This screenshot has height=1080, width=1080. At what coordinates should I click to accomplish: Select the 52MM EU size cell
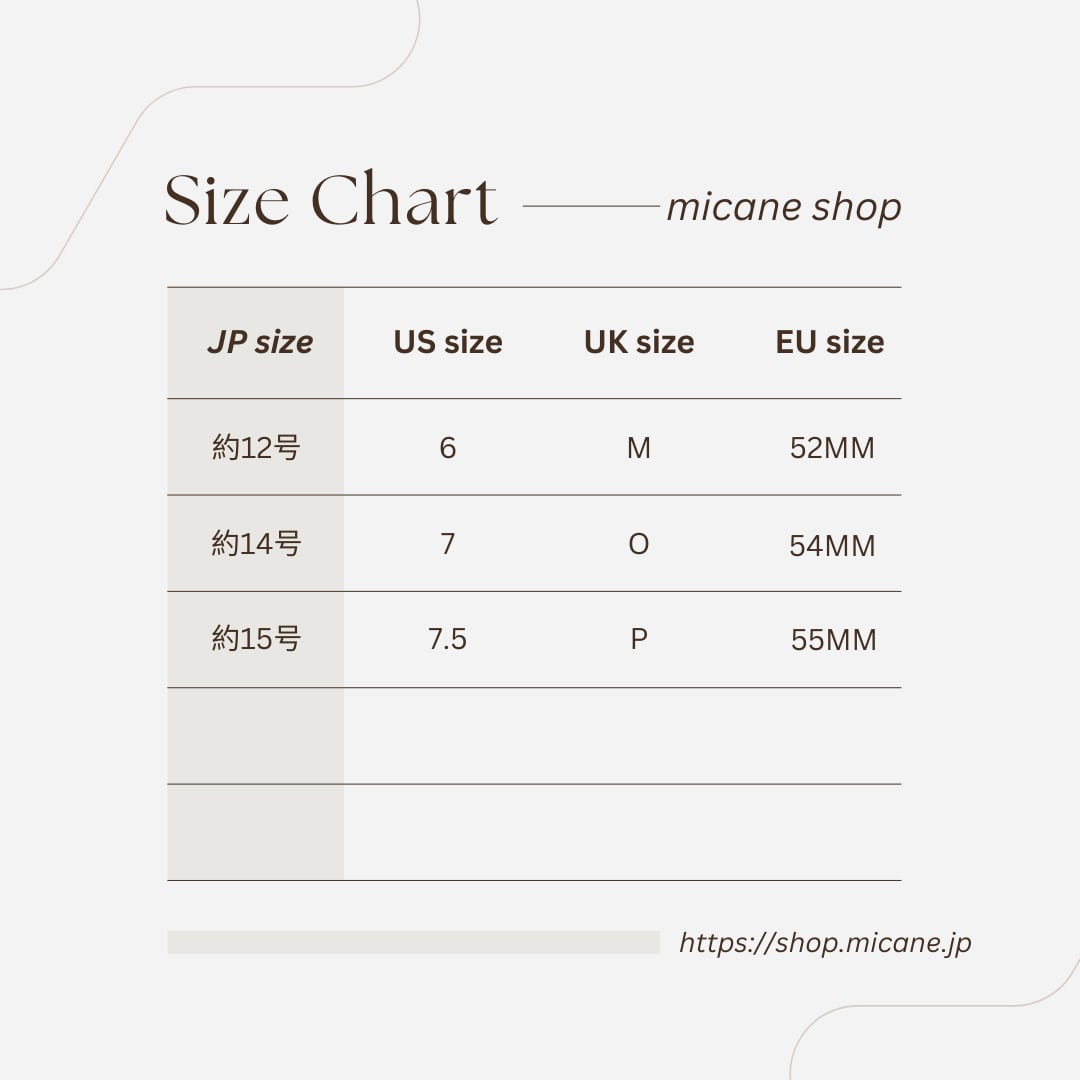click(832, 448)
